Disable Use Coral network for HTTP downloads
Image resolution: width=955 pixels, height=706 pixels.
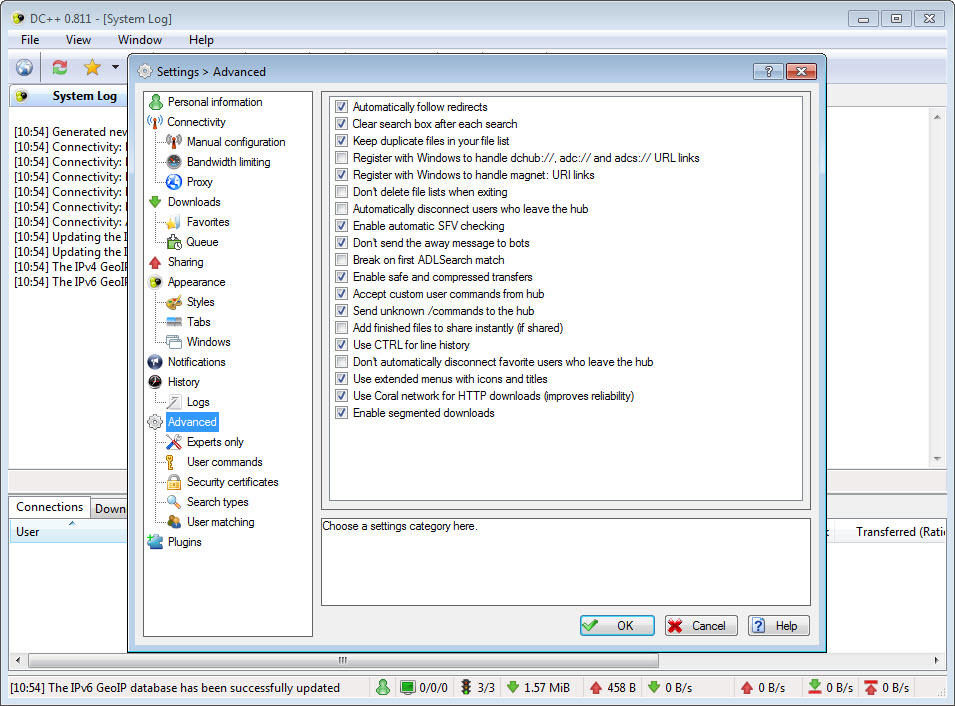click(342, 396)
